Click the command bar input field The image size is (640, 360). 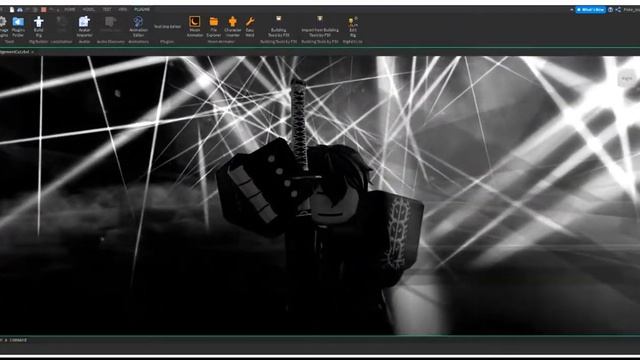pos(320,340)
